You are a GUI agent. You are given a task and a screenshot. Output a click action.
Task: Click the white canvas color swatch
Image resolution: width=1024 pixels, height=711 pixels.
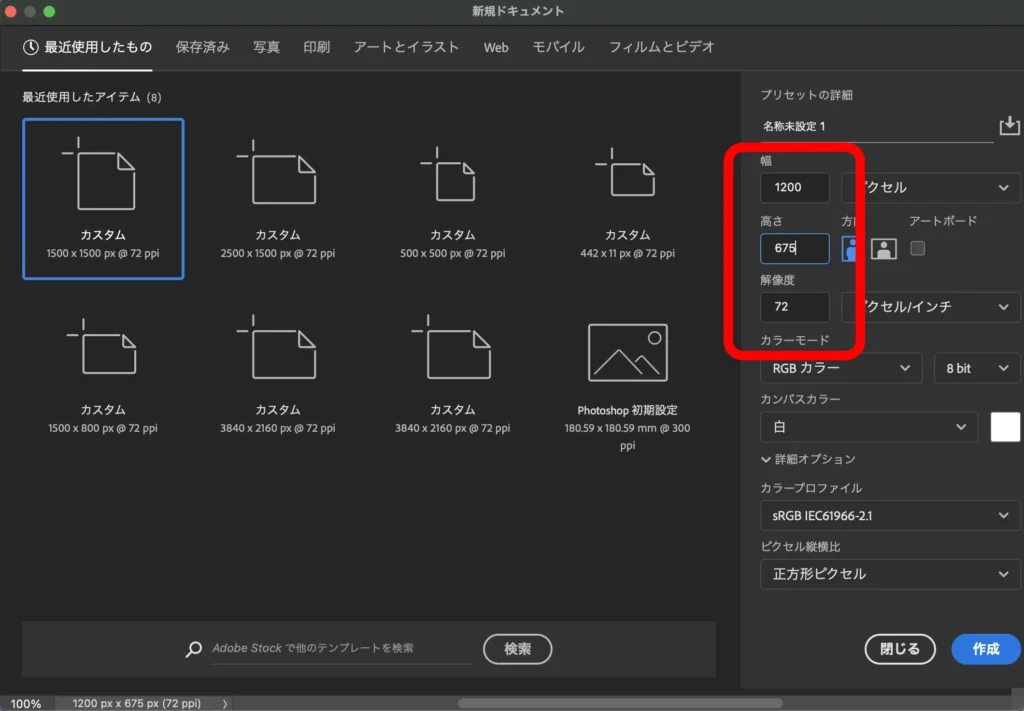click(1004, 427)
